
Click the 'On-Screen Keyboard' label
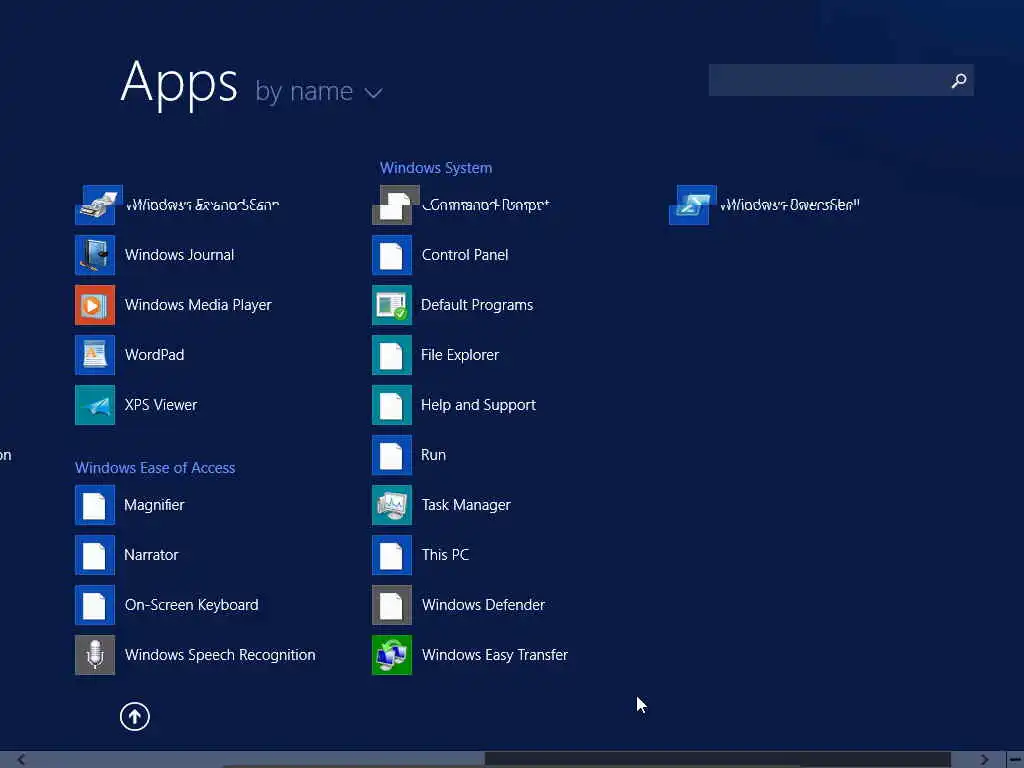(191, 605)
